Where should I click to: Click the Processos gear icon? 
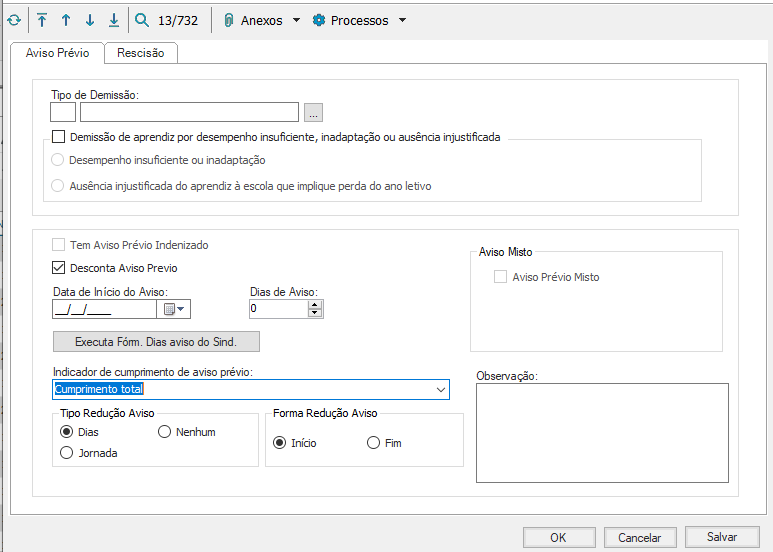coord(319,20)
